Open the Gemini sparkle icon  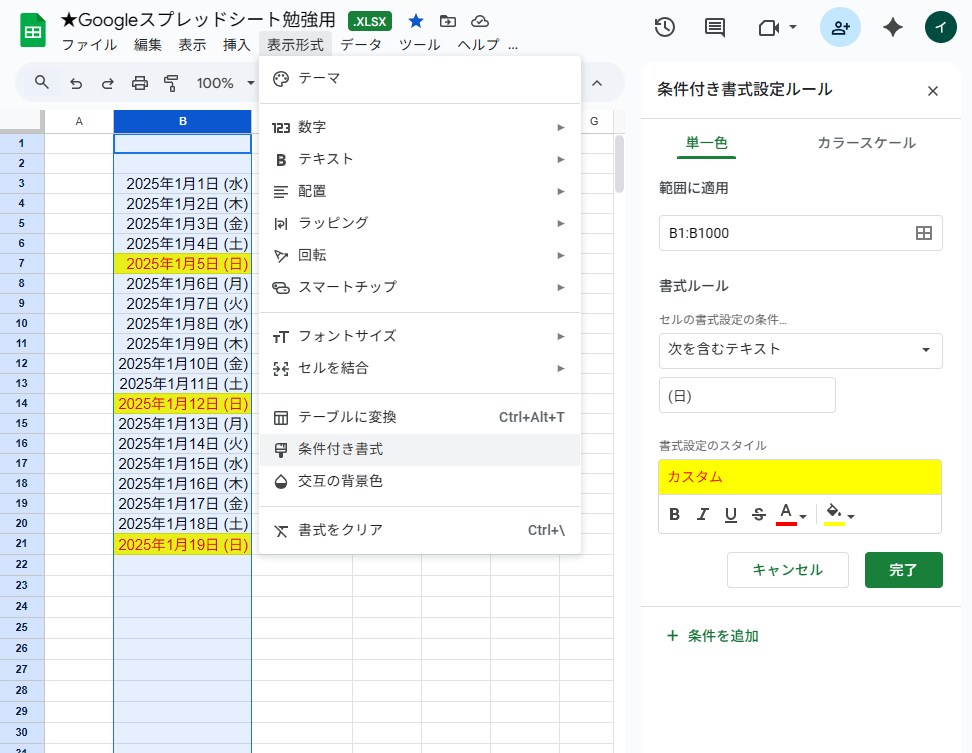tap(893, 28)
